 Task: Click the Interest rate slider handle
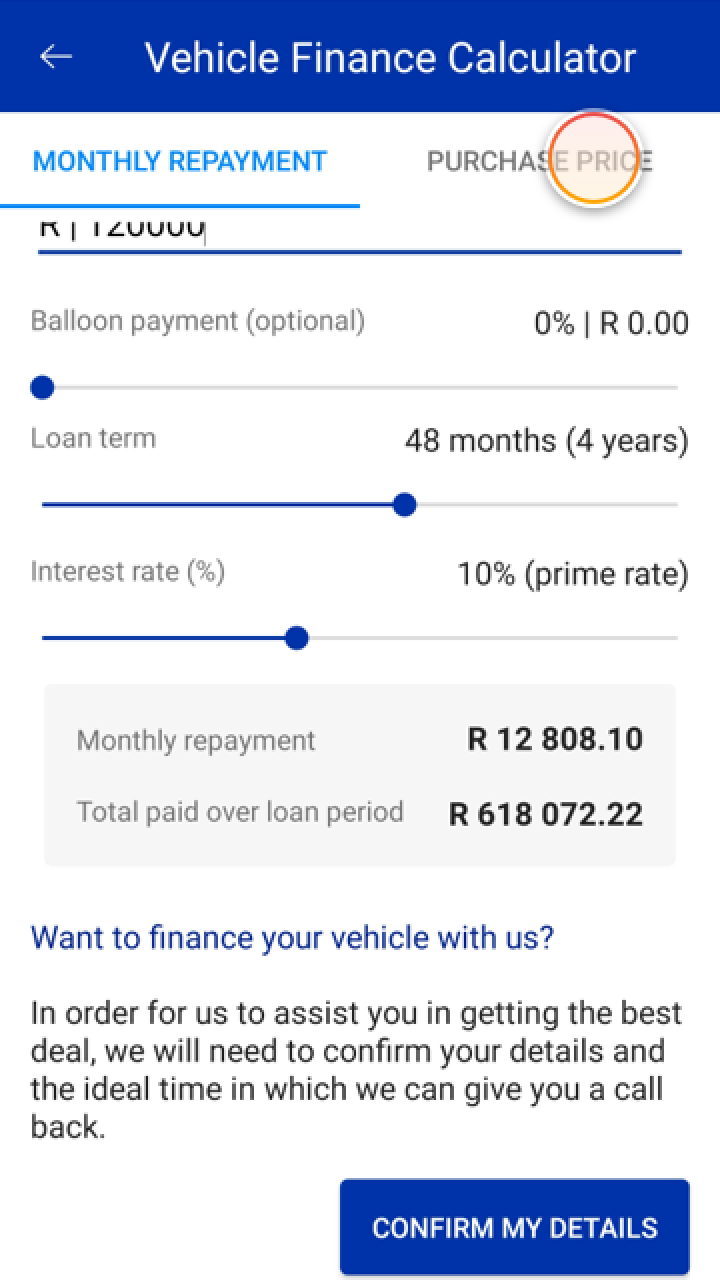296,638
